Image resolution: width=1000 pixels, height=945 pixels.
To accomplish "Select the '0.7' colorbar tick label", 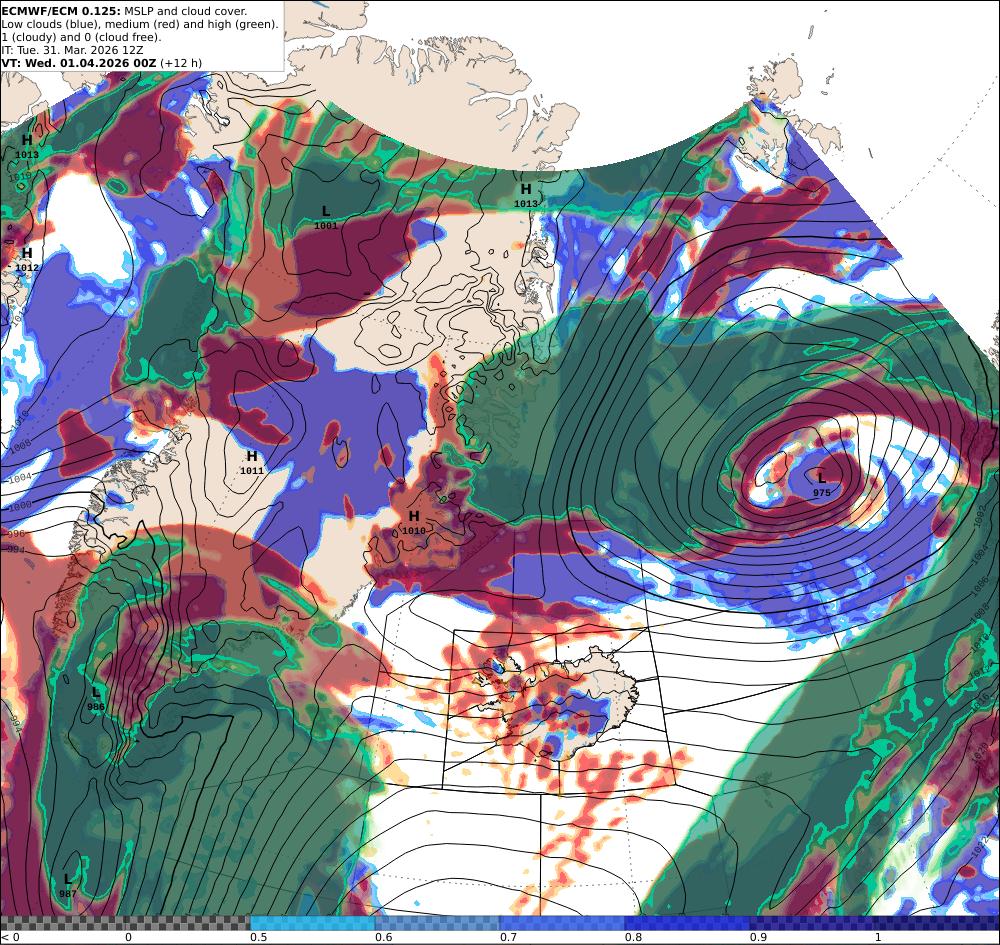I will pos(508,937).
